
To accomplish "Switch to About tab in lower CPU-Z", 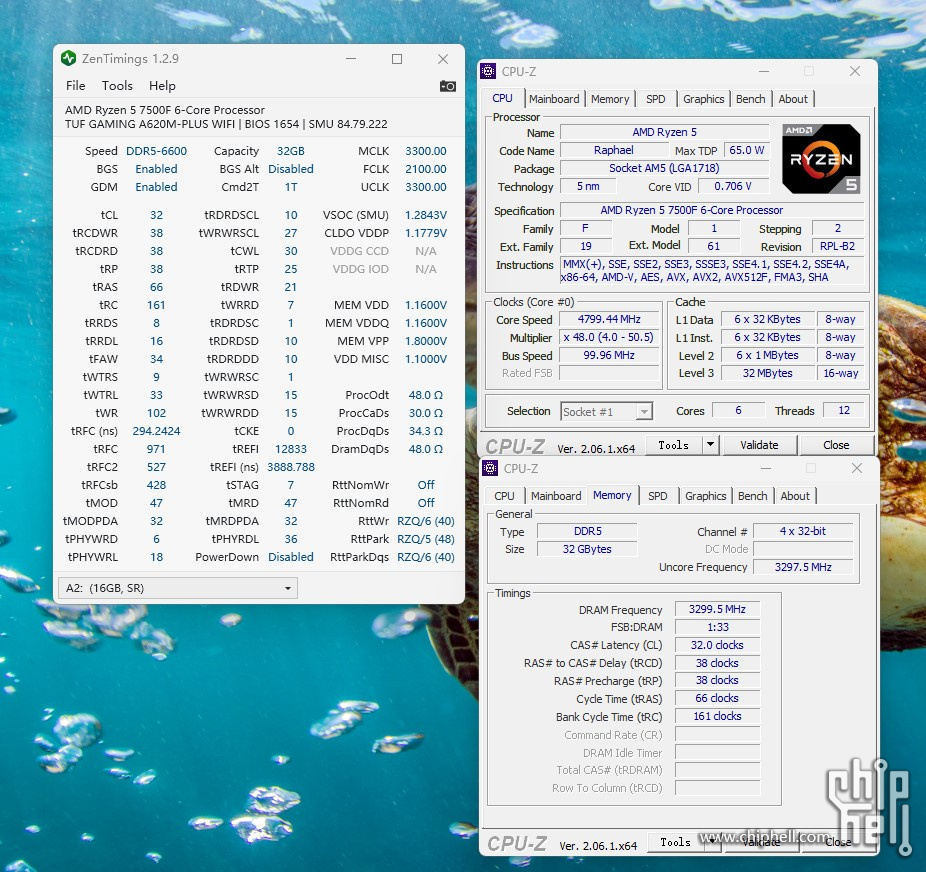I will point(795,496).
